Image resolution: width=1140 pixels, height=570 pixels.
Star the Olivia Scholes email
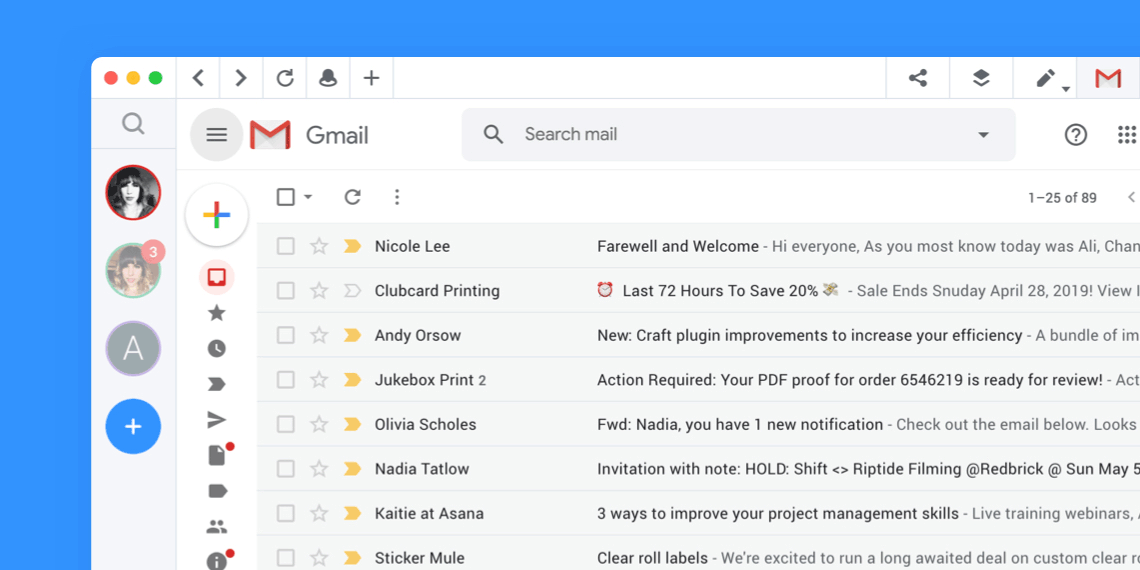coord(319,424)
